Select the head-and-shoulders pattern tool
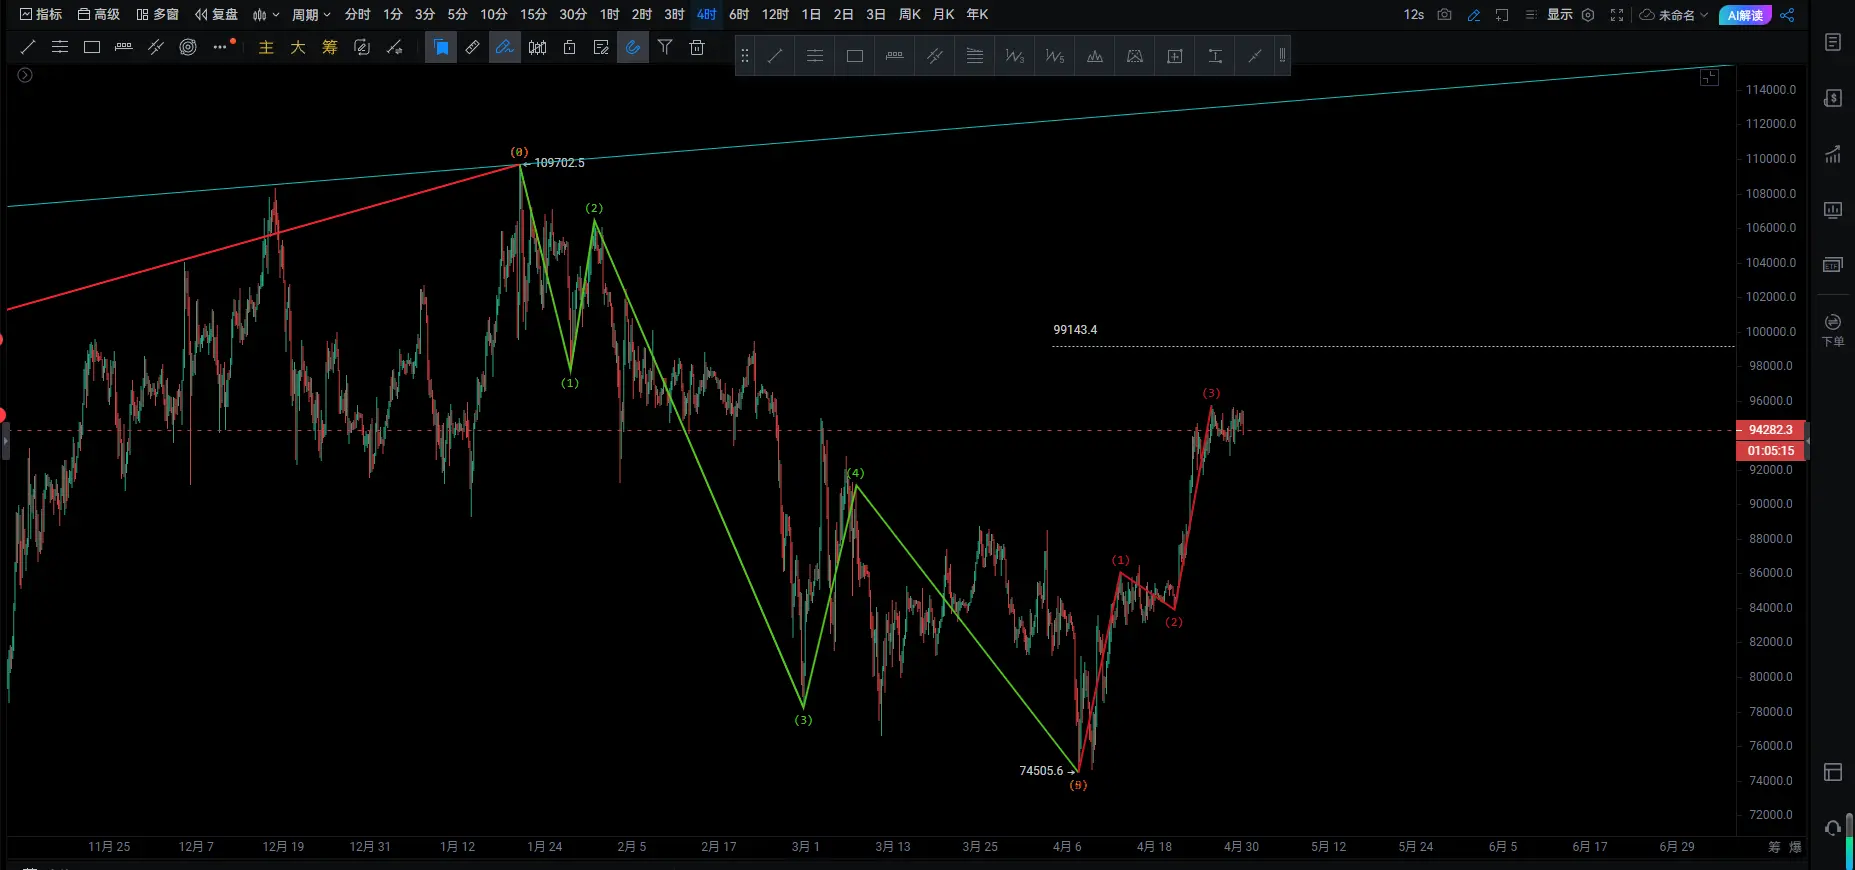This screenshot has width=1855, height=870. [x=1095, y=56]
